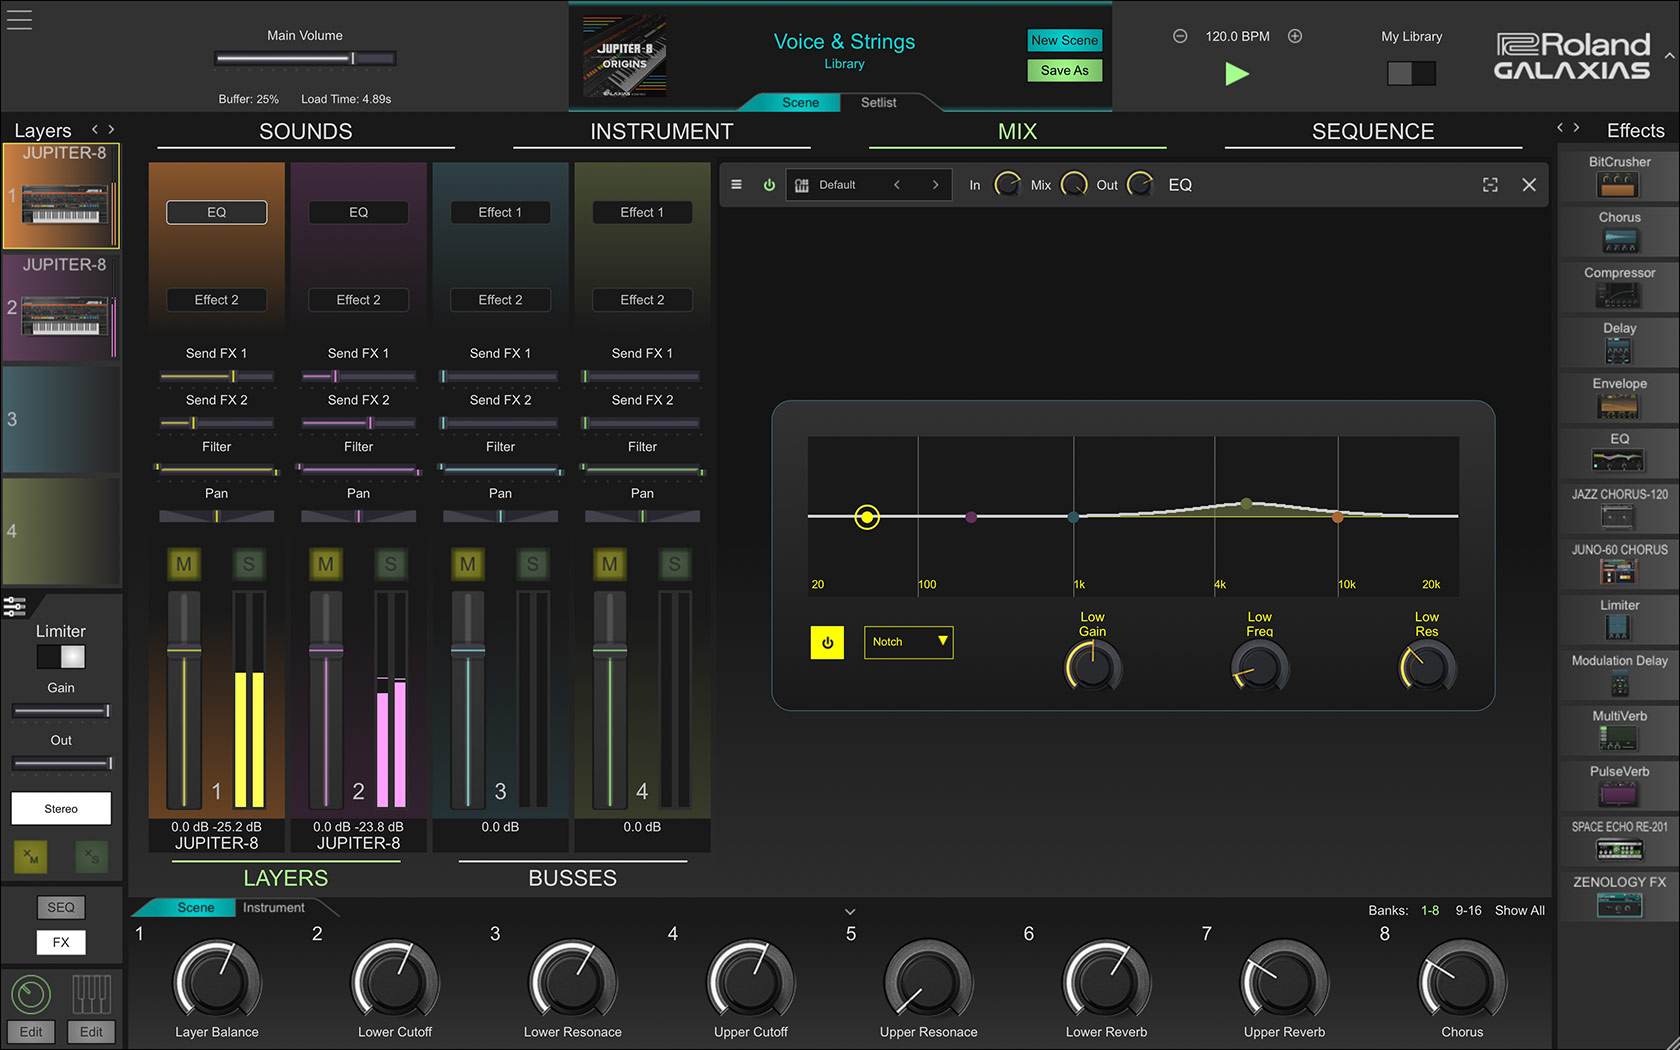The height and width of the screenshot is (1050, 1680).
Task: Switch to the SOUNDS tab
Action: (x=306, y=132)
